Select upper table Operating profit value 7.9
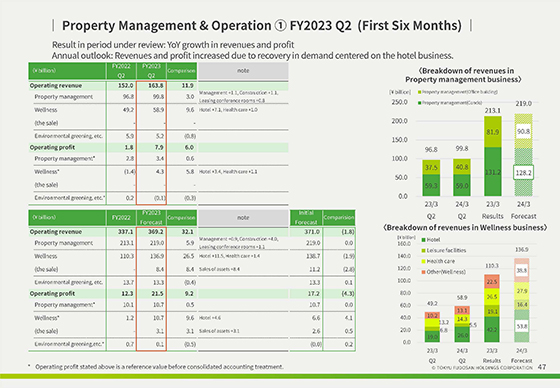 pos(159,148)
